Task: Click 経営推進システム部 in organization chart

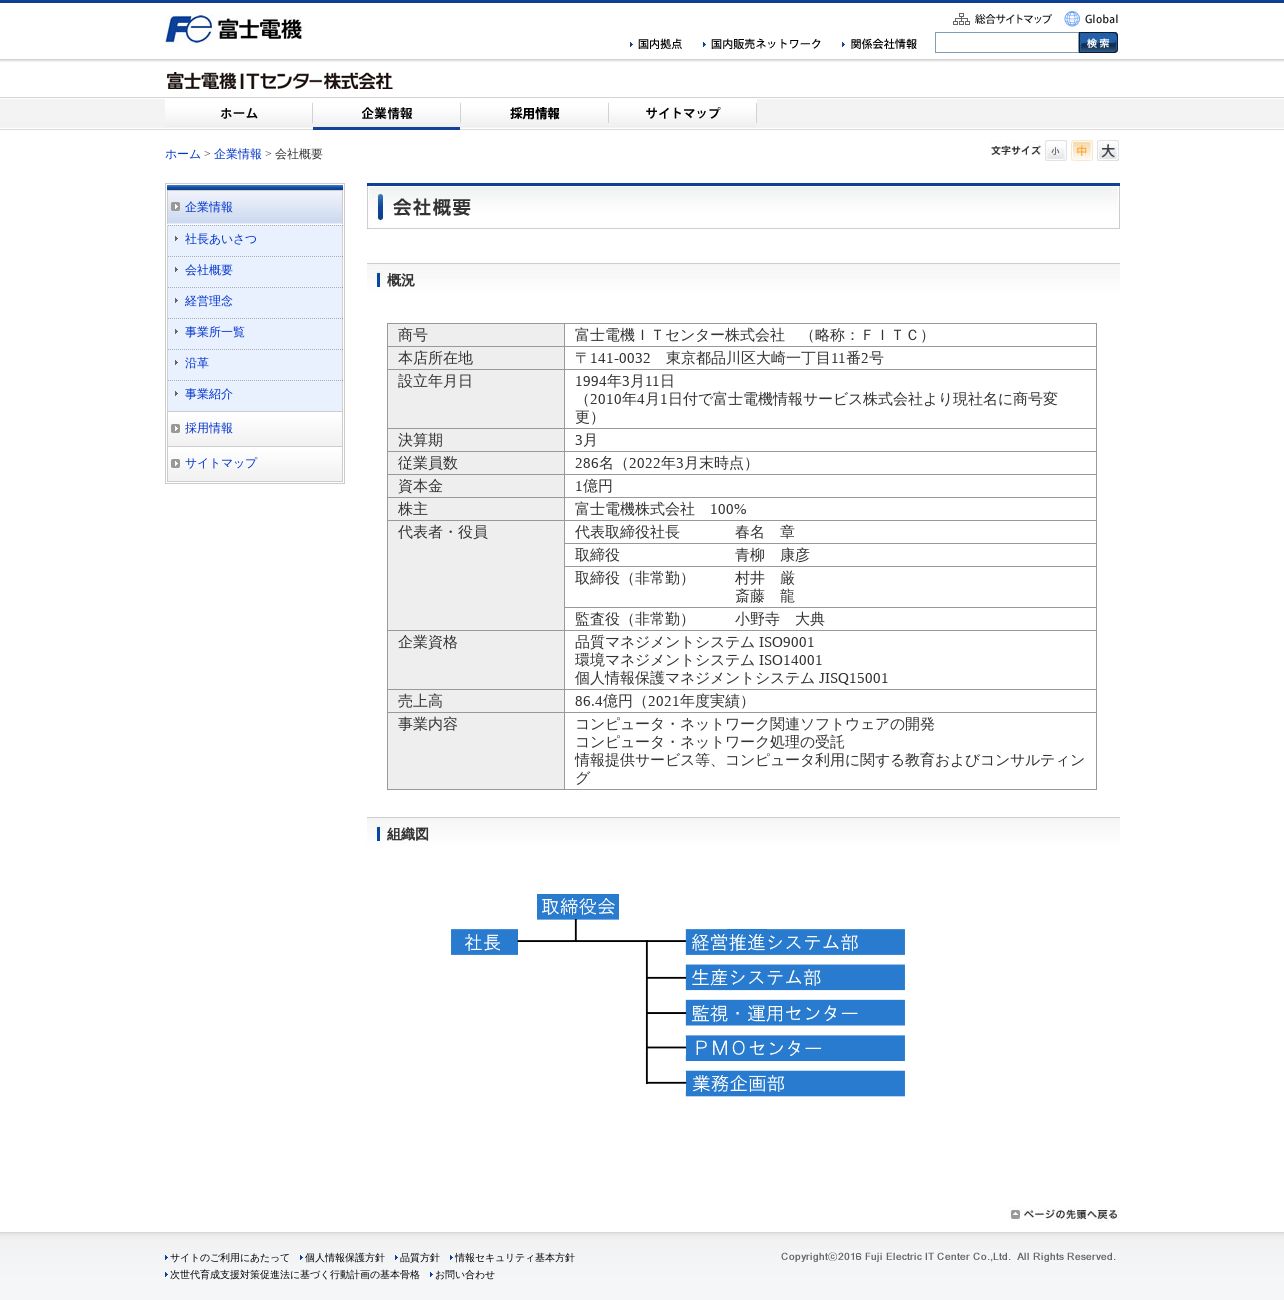Action: pos(795,942)
